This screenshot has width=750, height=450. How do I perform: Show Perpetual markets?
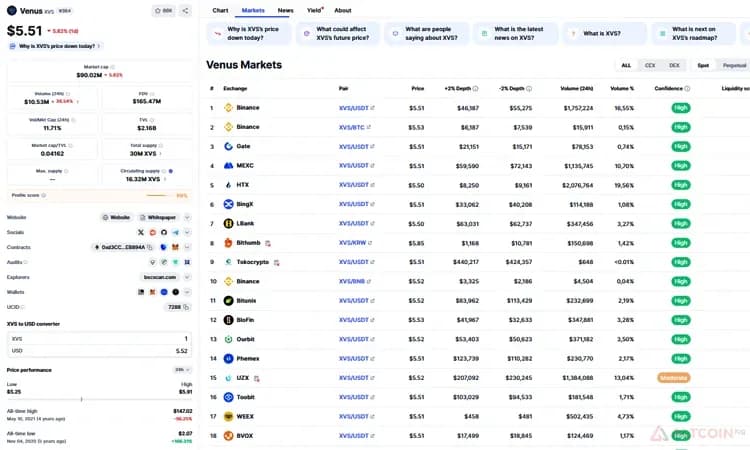(734, 66)
